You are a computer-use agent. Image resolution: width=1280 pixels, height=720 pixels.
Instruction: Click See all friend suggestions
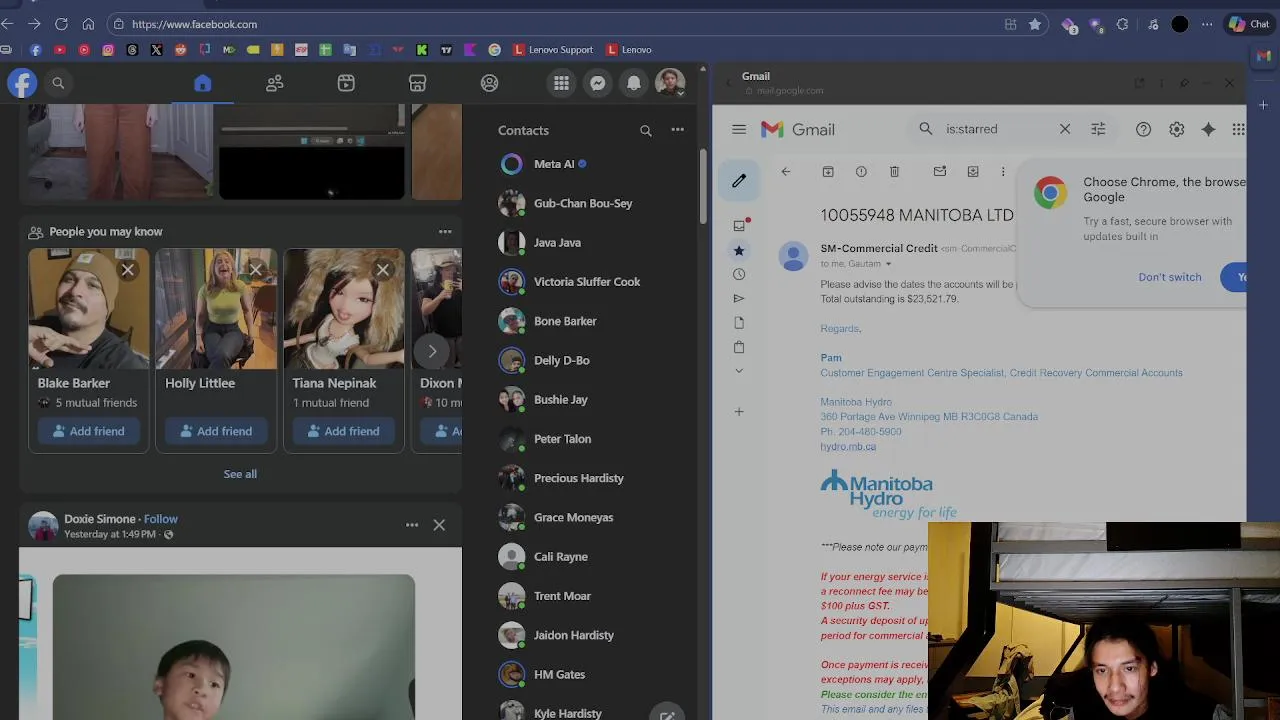pyautogui.click(x=240, y=474)
